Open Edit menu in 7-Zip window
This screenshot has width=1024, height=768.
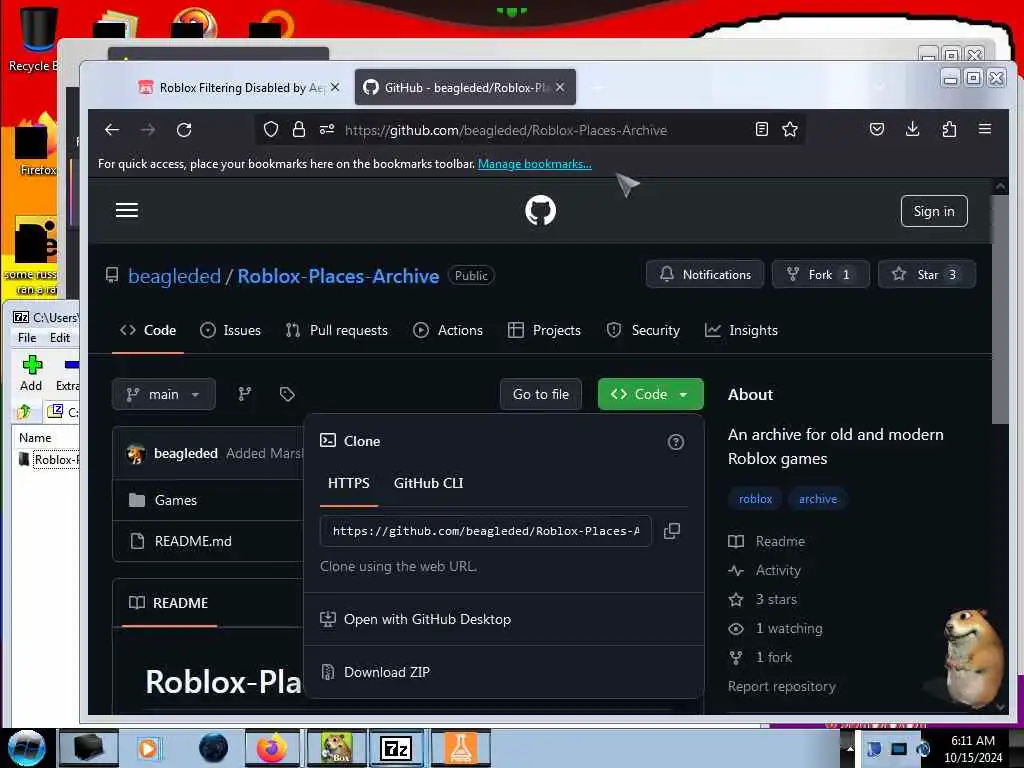coord(59,338)
